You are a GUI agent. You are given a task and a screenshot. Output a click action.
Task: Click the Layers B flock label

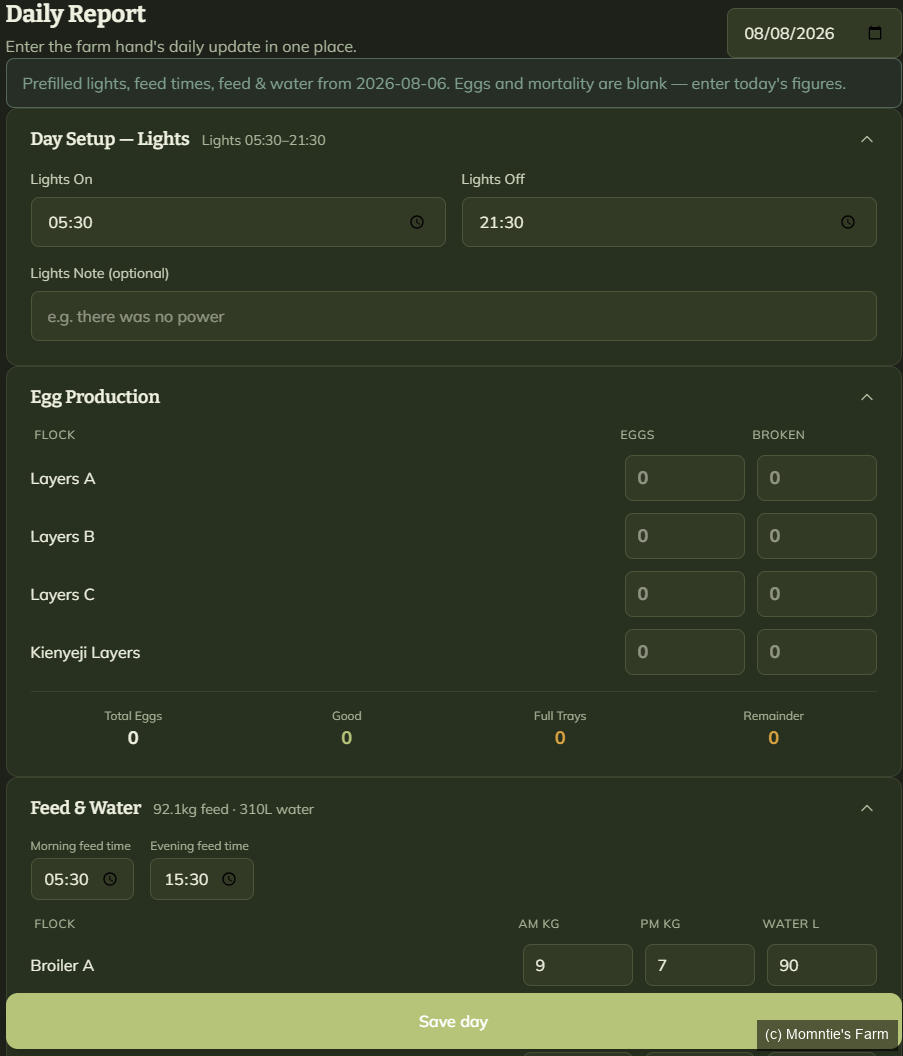click(x=63, y=537)
